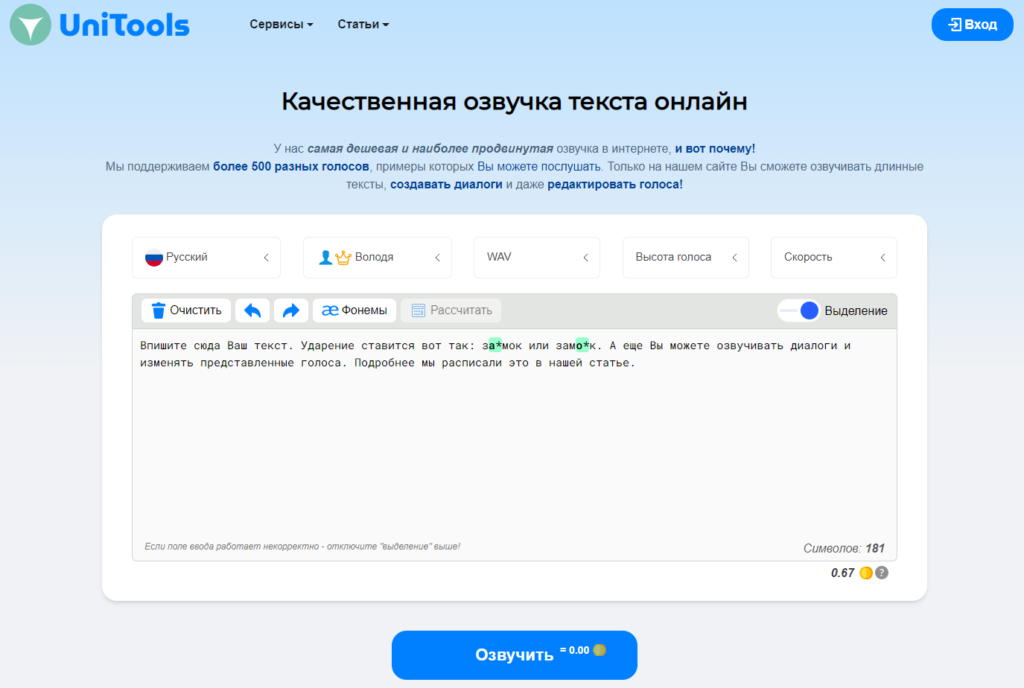Expand the WAV format dropdown
Viewport: 1024px width, 688px height.
536,257
